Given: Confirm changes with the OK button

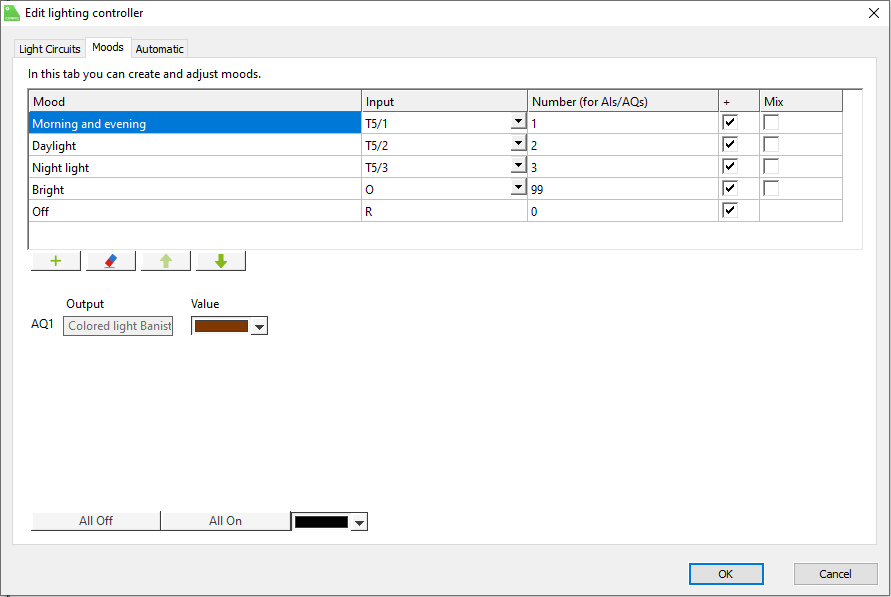Looking at the screenshot, I should pos(726,574).
